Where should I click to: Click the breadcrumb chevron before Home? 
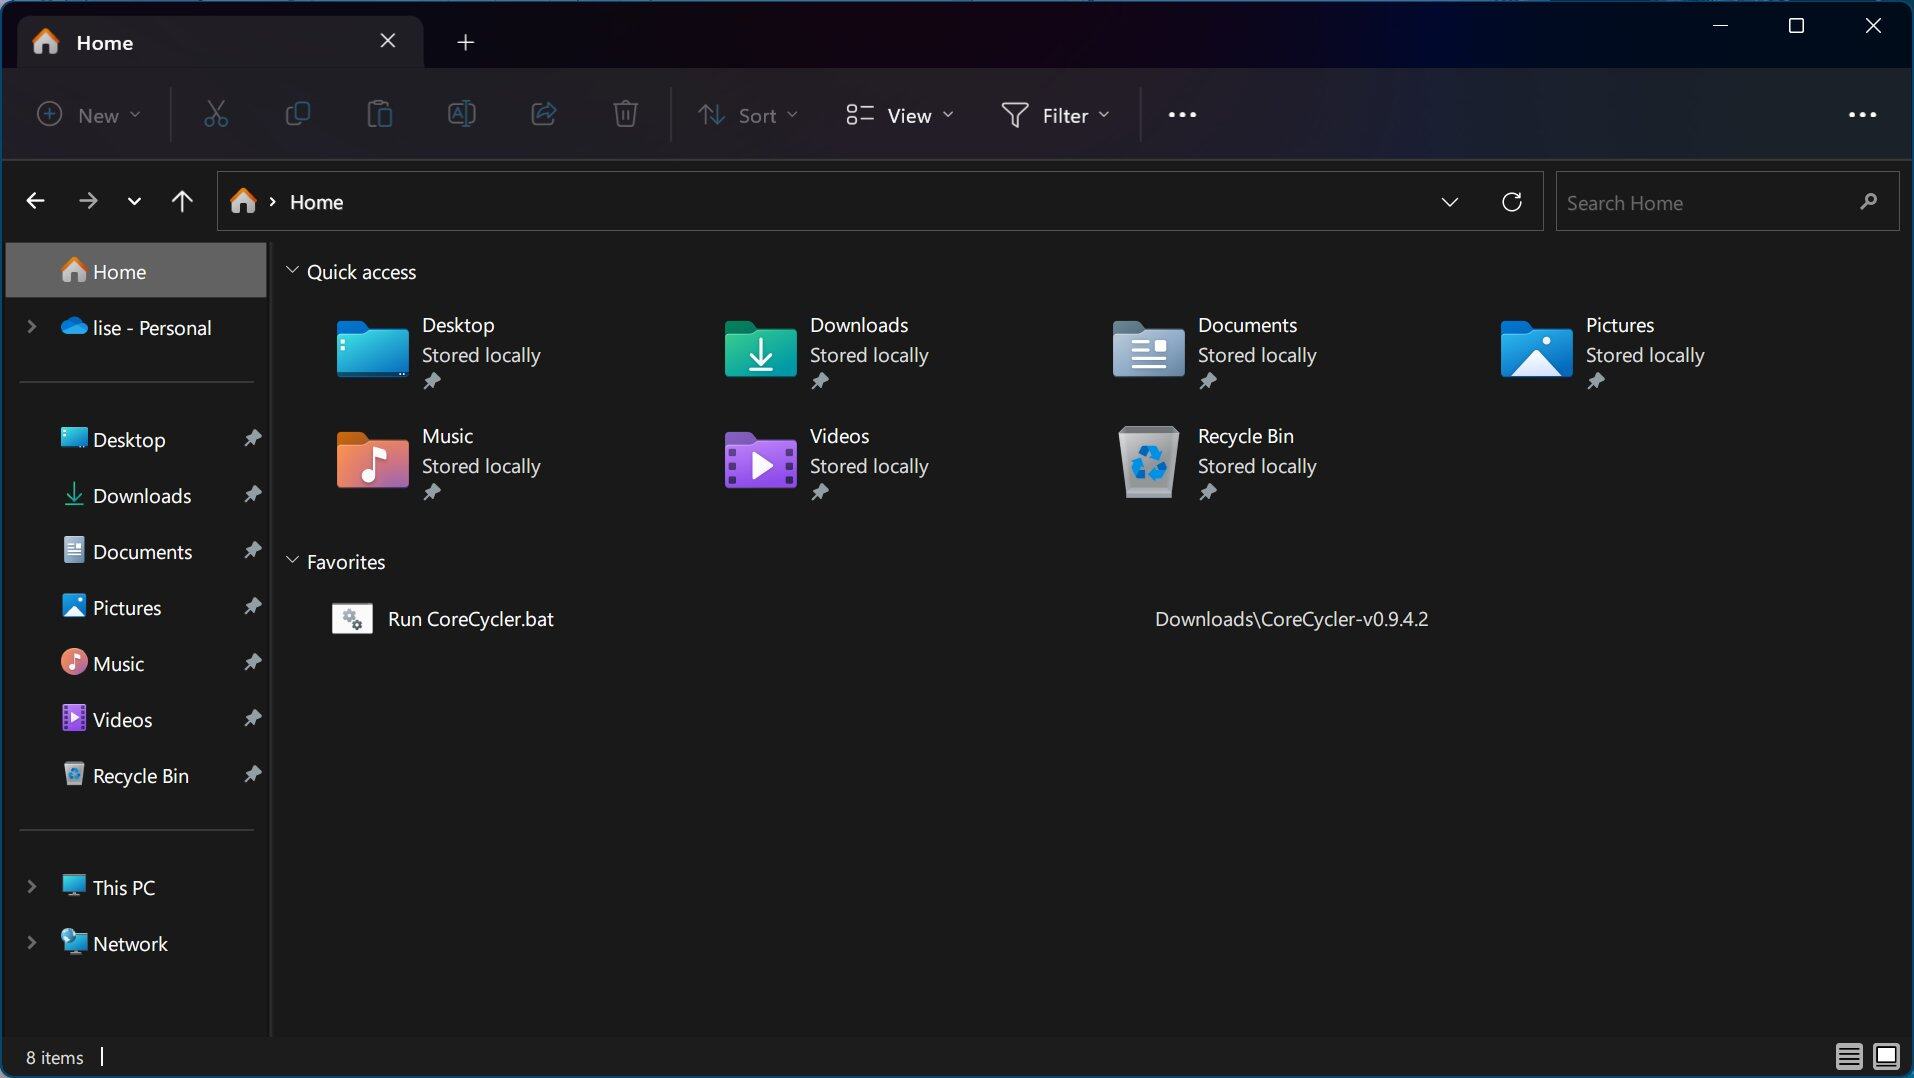click(272, 201)
